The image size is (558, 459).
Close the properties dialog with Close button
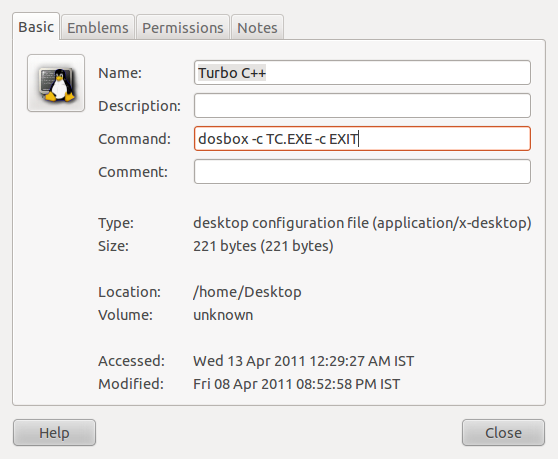pyautogui.click(x=503, y=433)
